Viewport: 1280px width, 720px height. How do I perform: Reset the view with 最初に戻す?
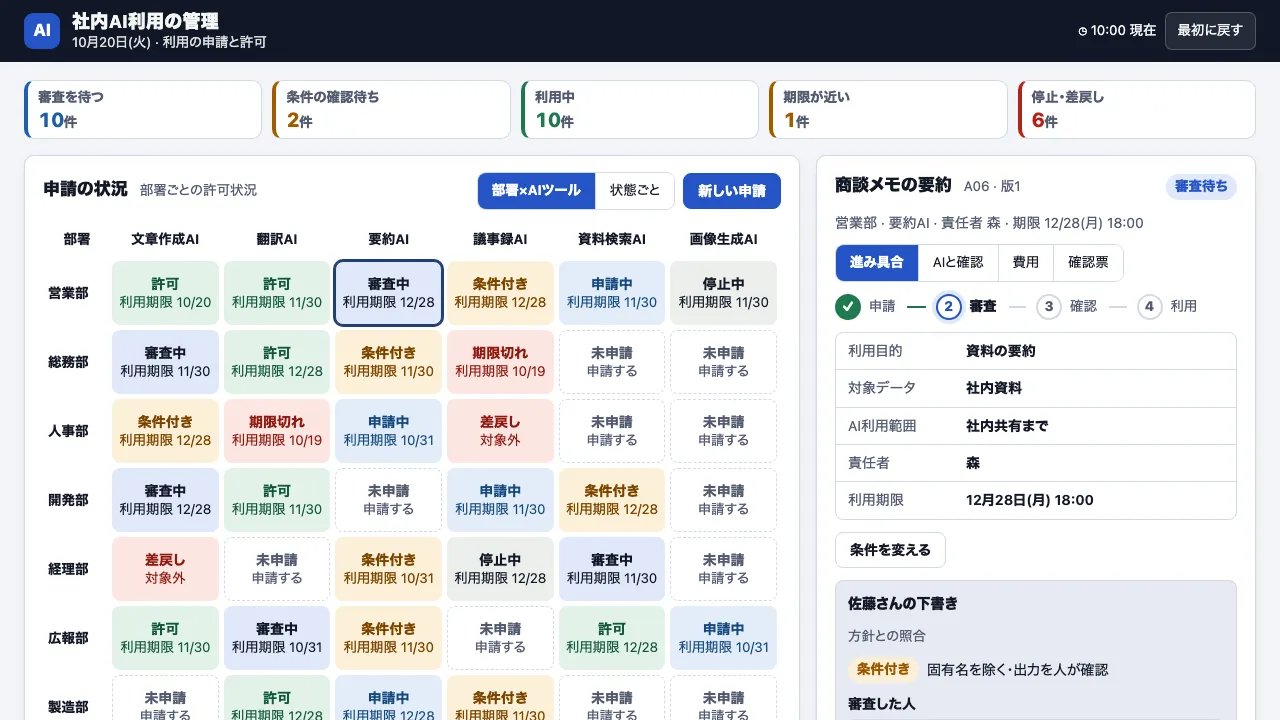click(x=1210, y=31)
